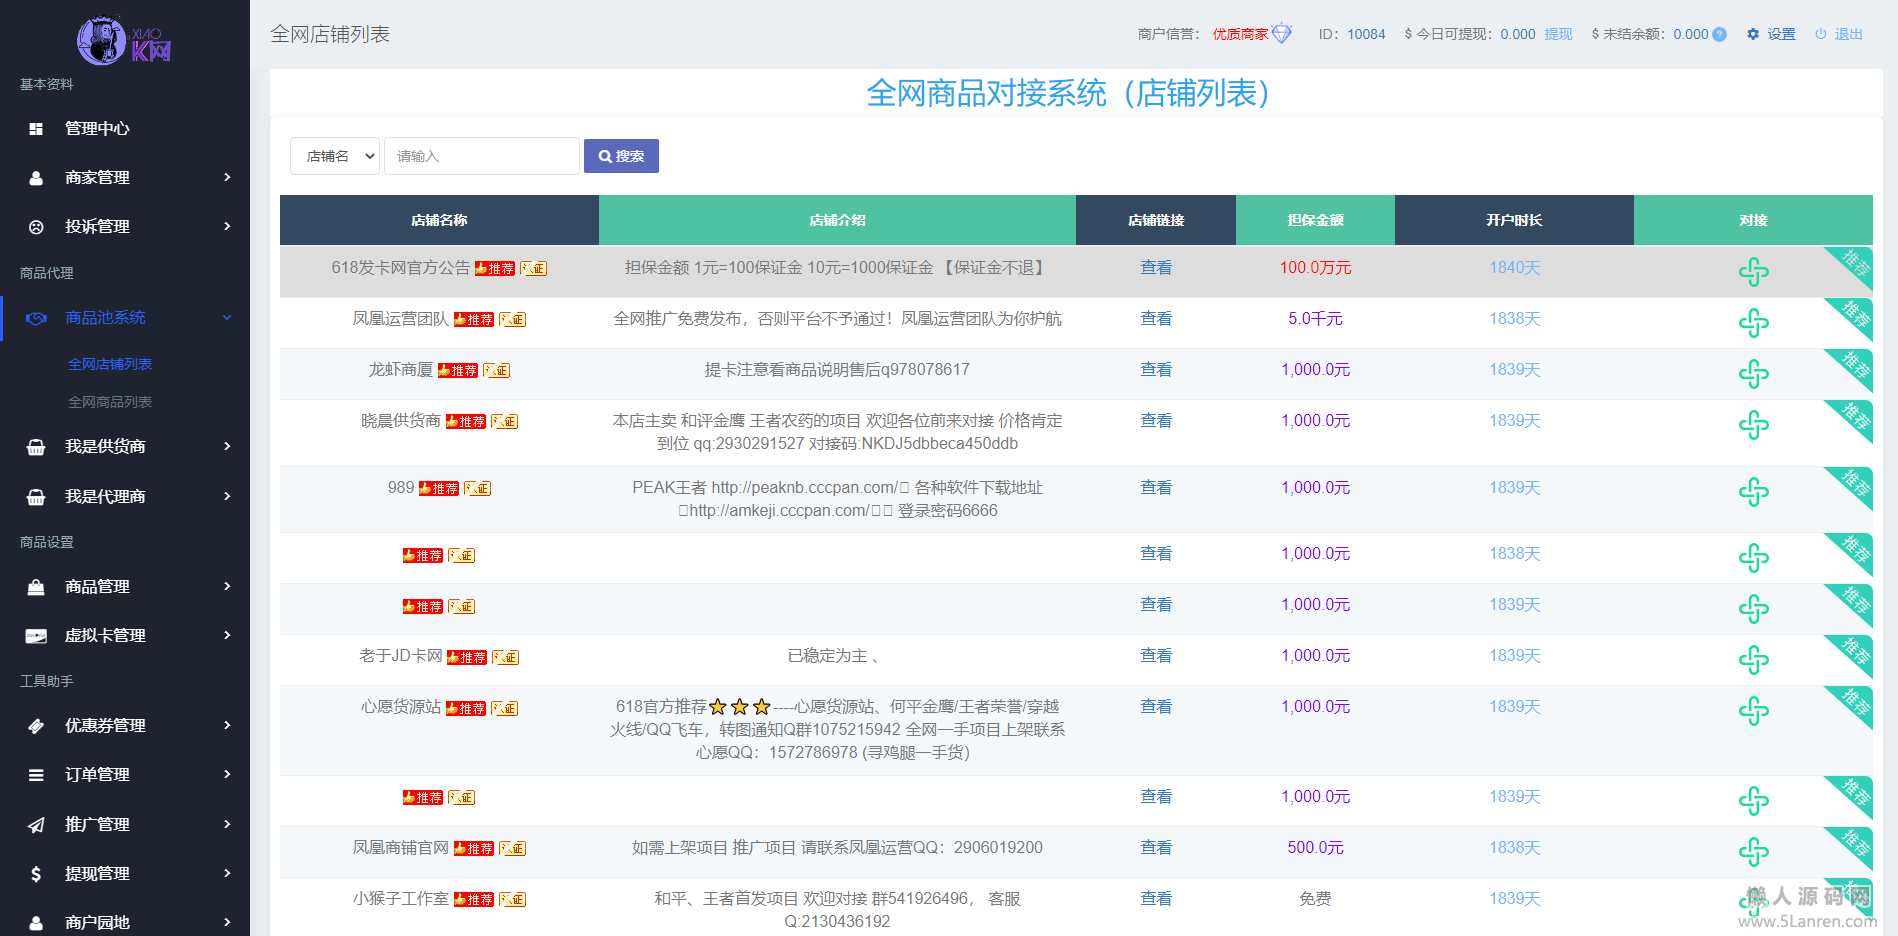The image size is (1898, 936).
Task: Select 全网商品列表 submenu item
Action: coord(110,402)
